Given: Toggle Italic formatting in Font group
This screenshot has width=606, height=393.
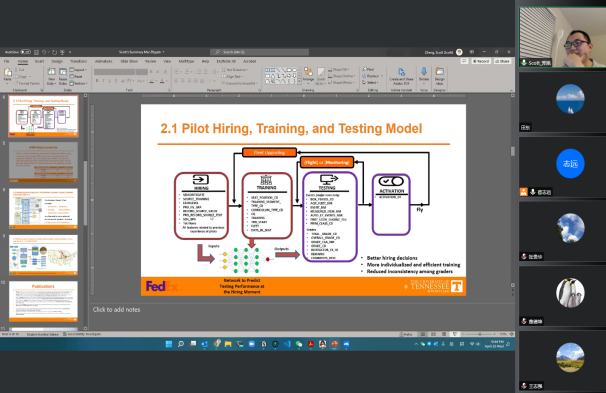Looking at the screenshot, I should (x=103, y=81).
